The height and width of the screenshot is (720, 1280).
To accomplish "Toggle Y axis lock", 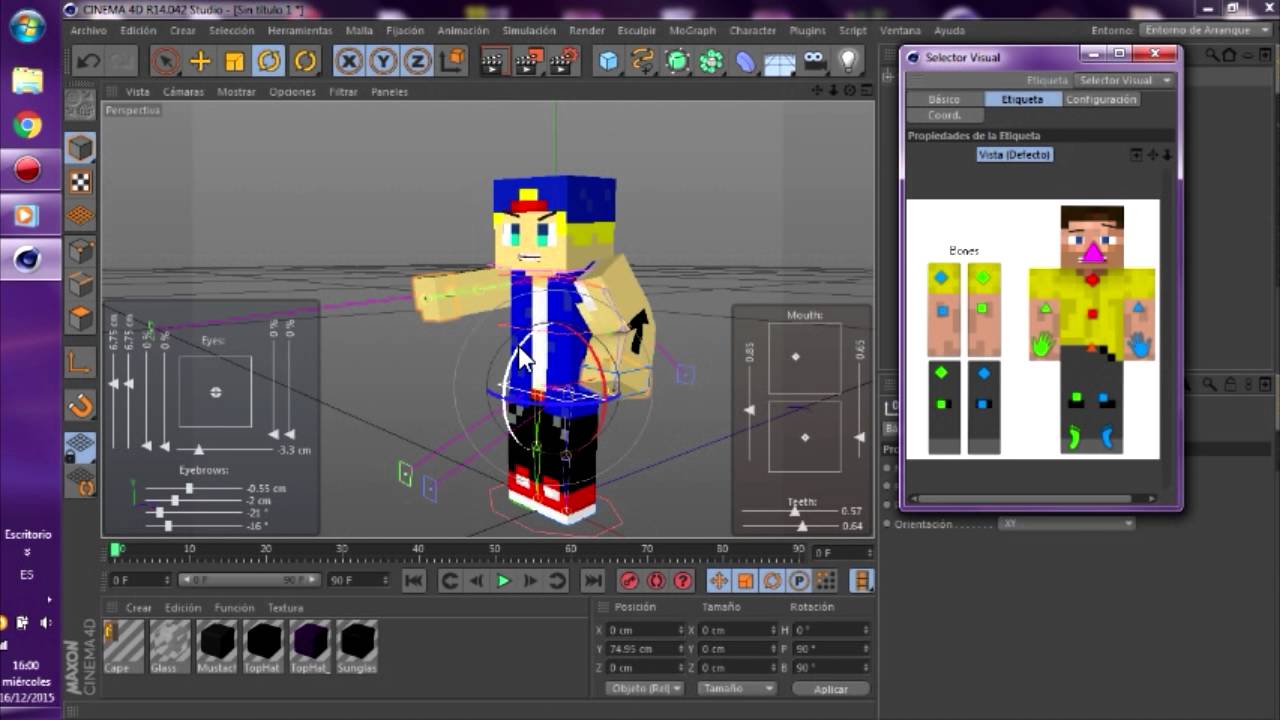I will [x=383, y=62].
